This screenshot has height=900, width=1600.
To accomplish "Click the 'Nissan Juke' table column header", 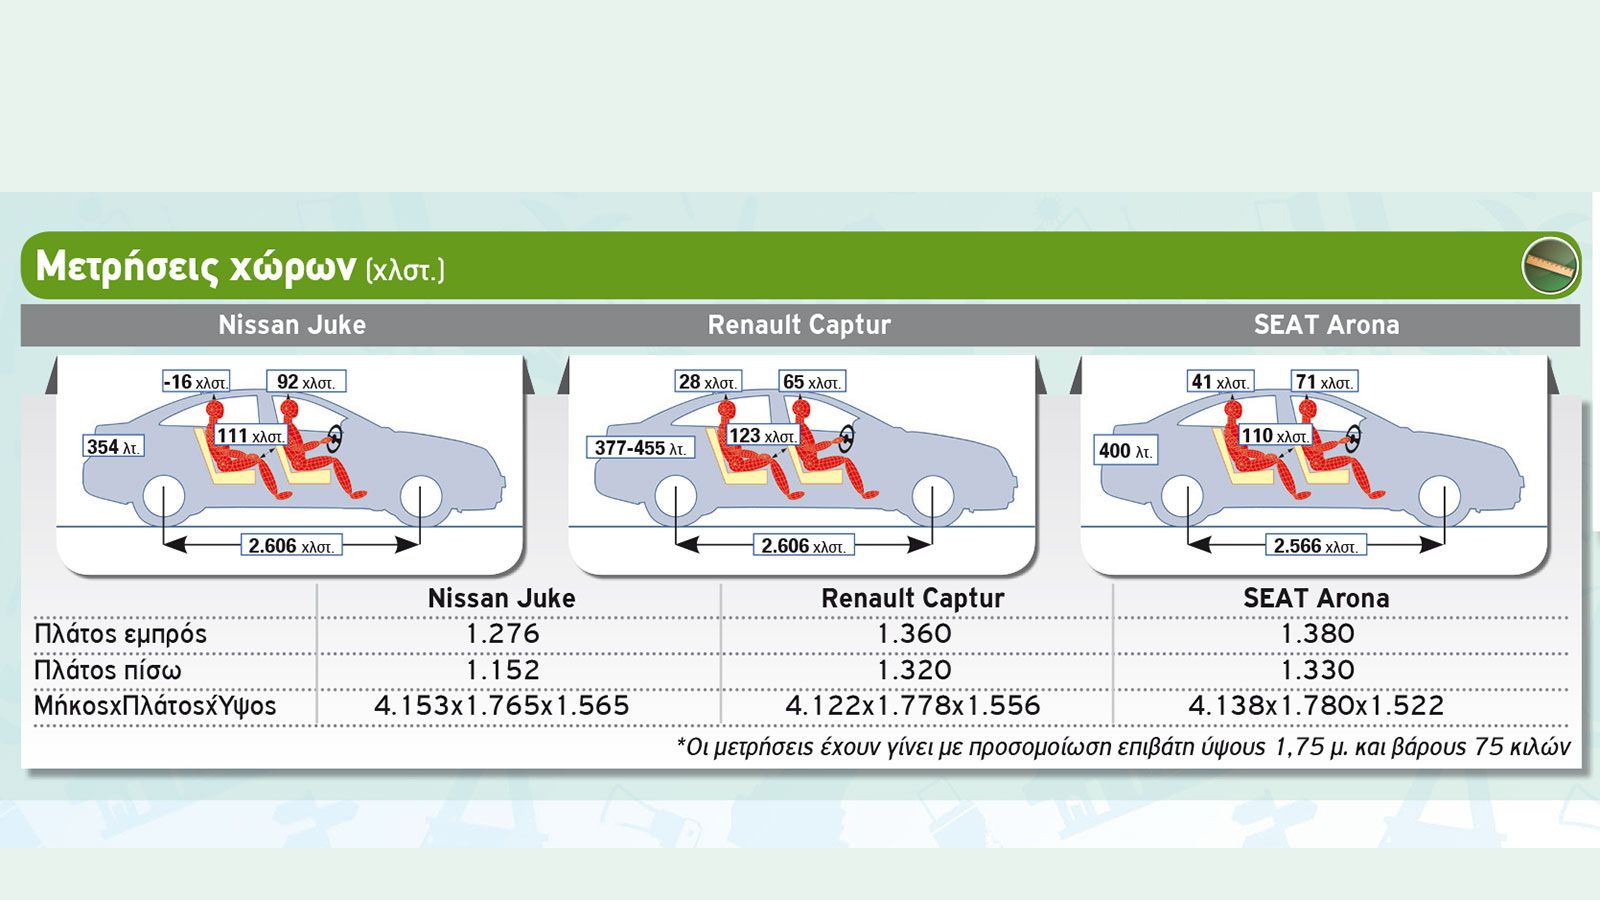I will 501,598.
